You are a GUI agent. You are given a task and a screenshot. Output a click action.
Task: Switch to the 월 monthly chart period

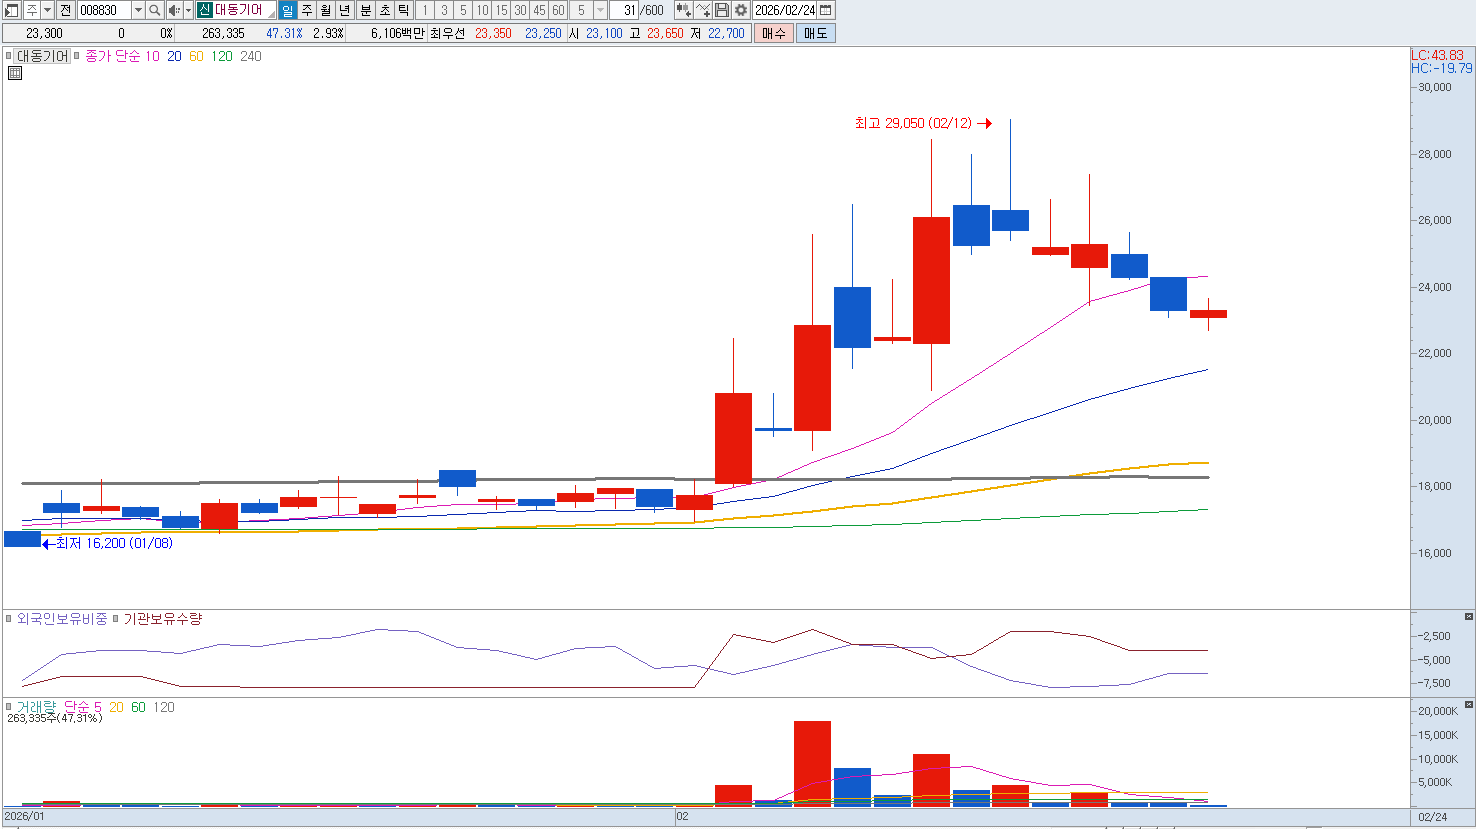326,10
